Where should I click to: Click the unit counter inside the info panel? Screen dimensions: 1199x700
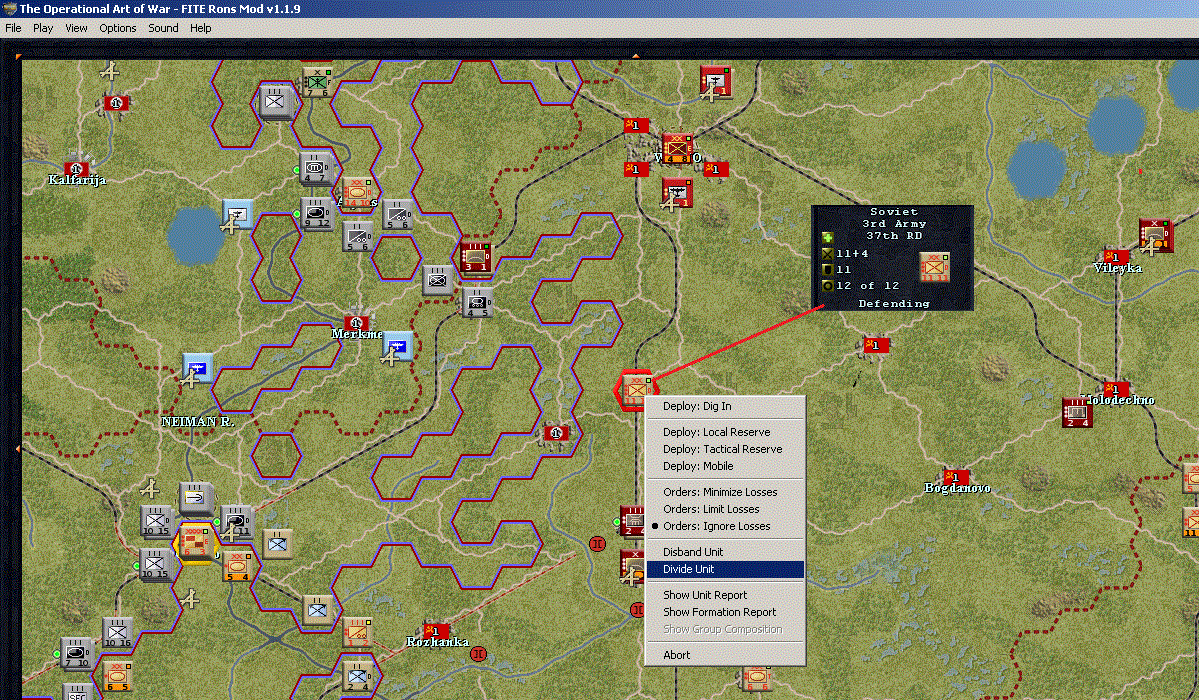click(x=934, y=267)
